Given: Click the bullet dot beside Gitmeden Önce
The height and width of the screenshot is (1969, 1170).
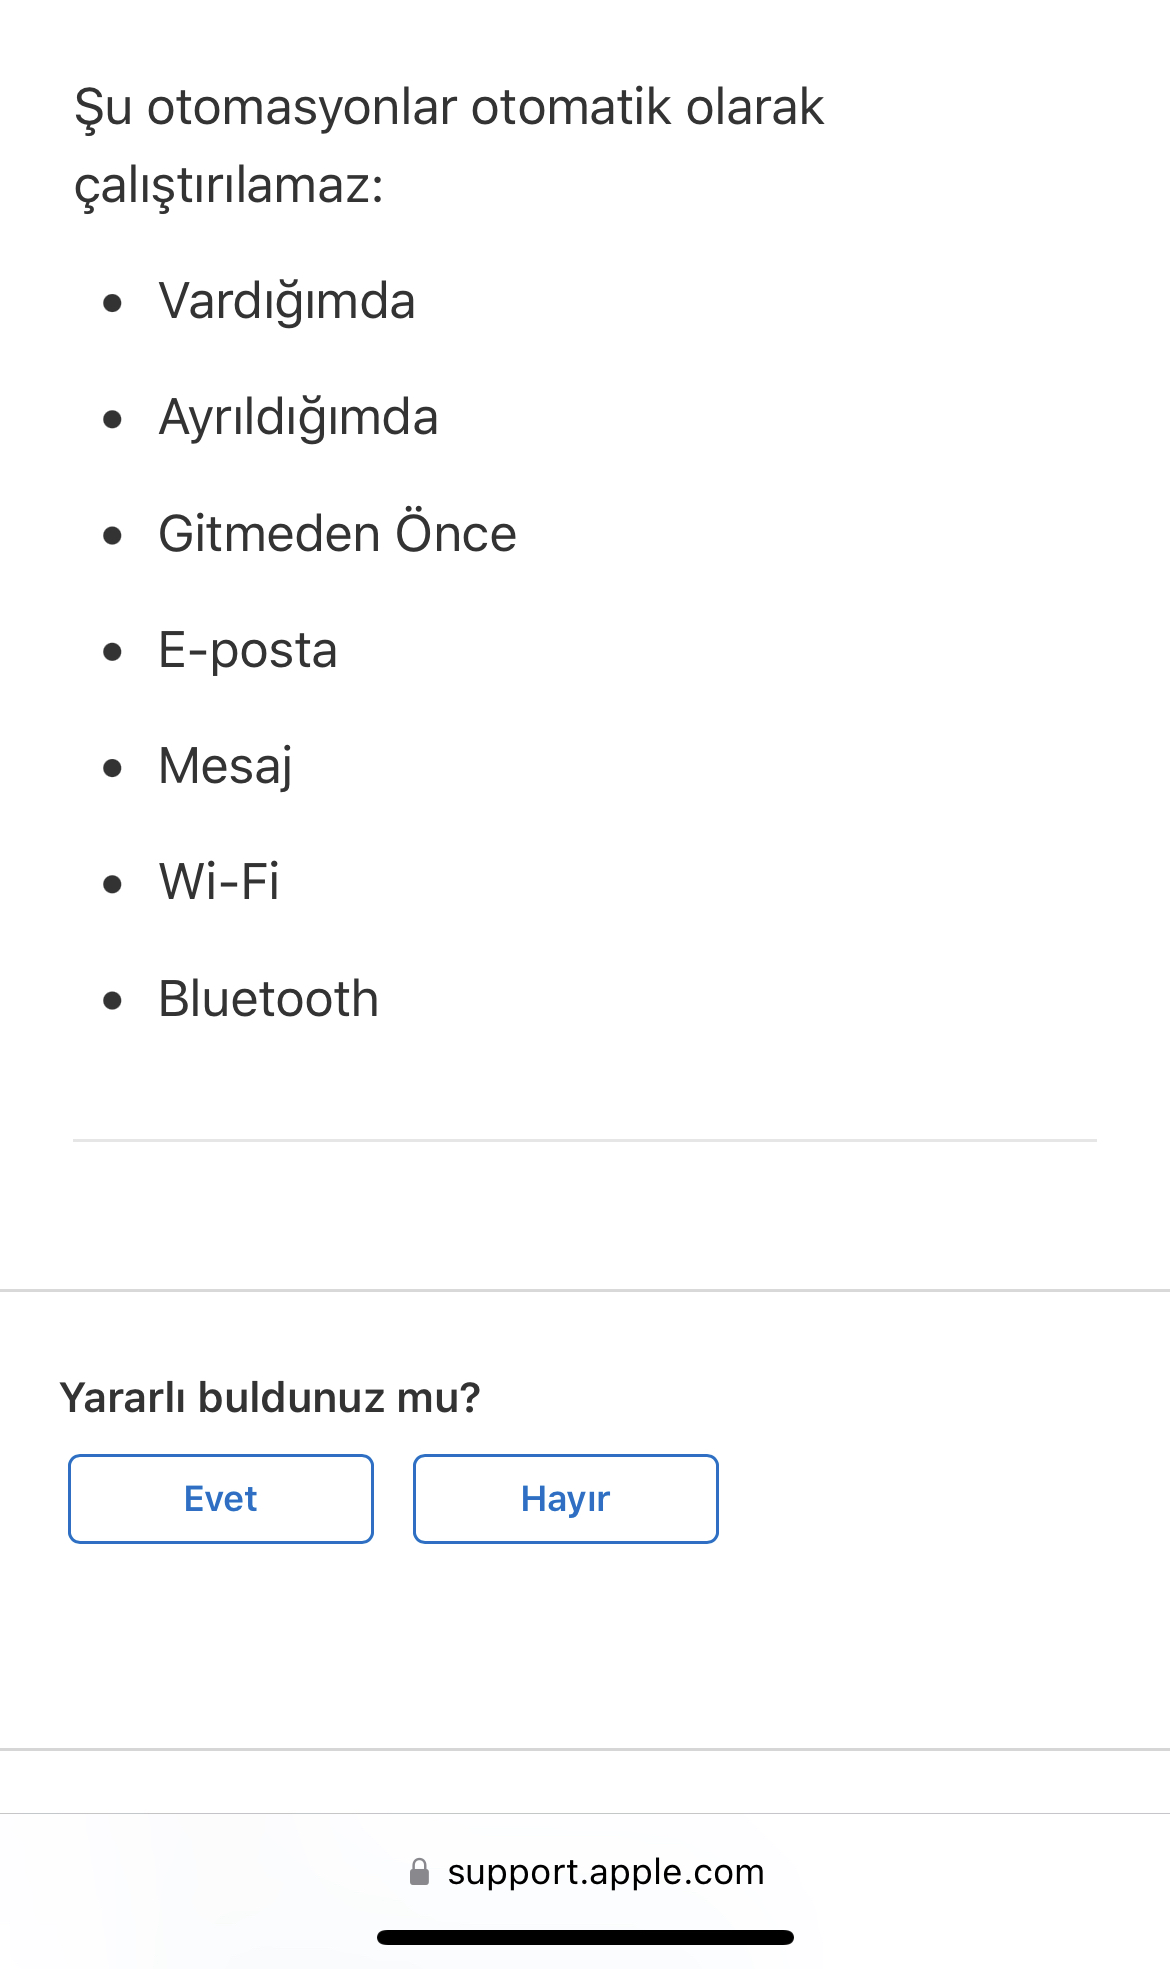Looking at the screenshot, I should pos(112,535).
